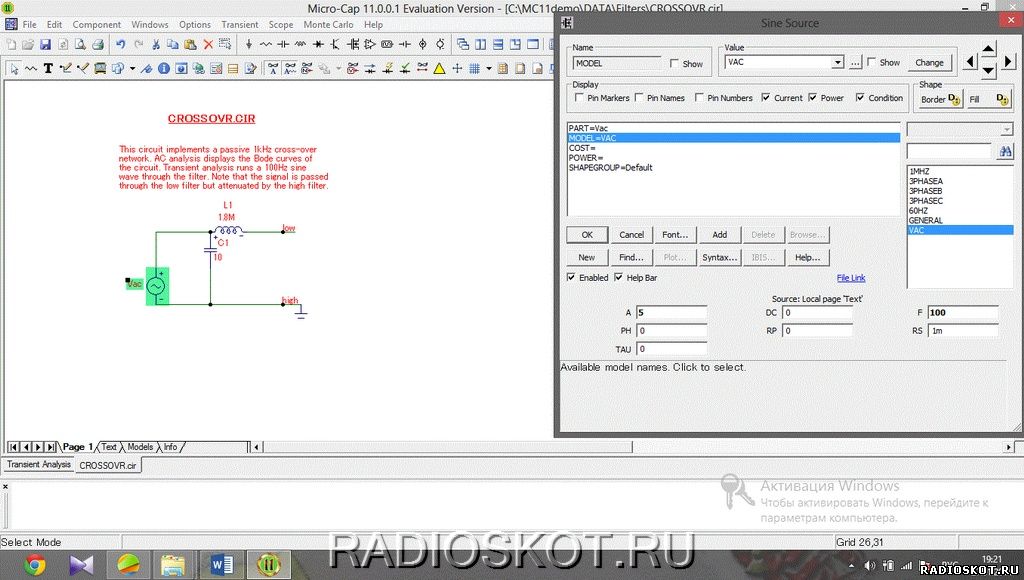The width and height of the screenshot is (1024, 580).
Task: Click the undo arrow in the toolbar
Action: click(x=120, y=44)
